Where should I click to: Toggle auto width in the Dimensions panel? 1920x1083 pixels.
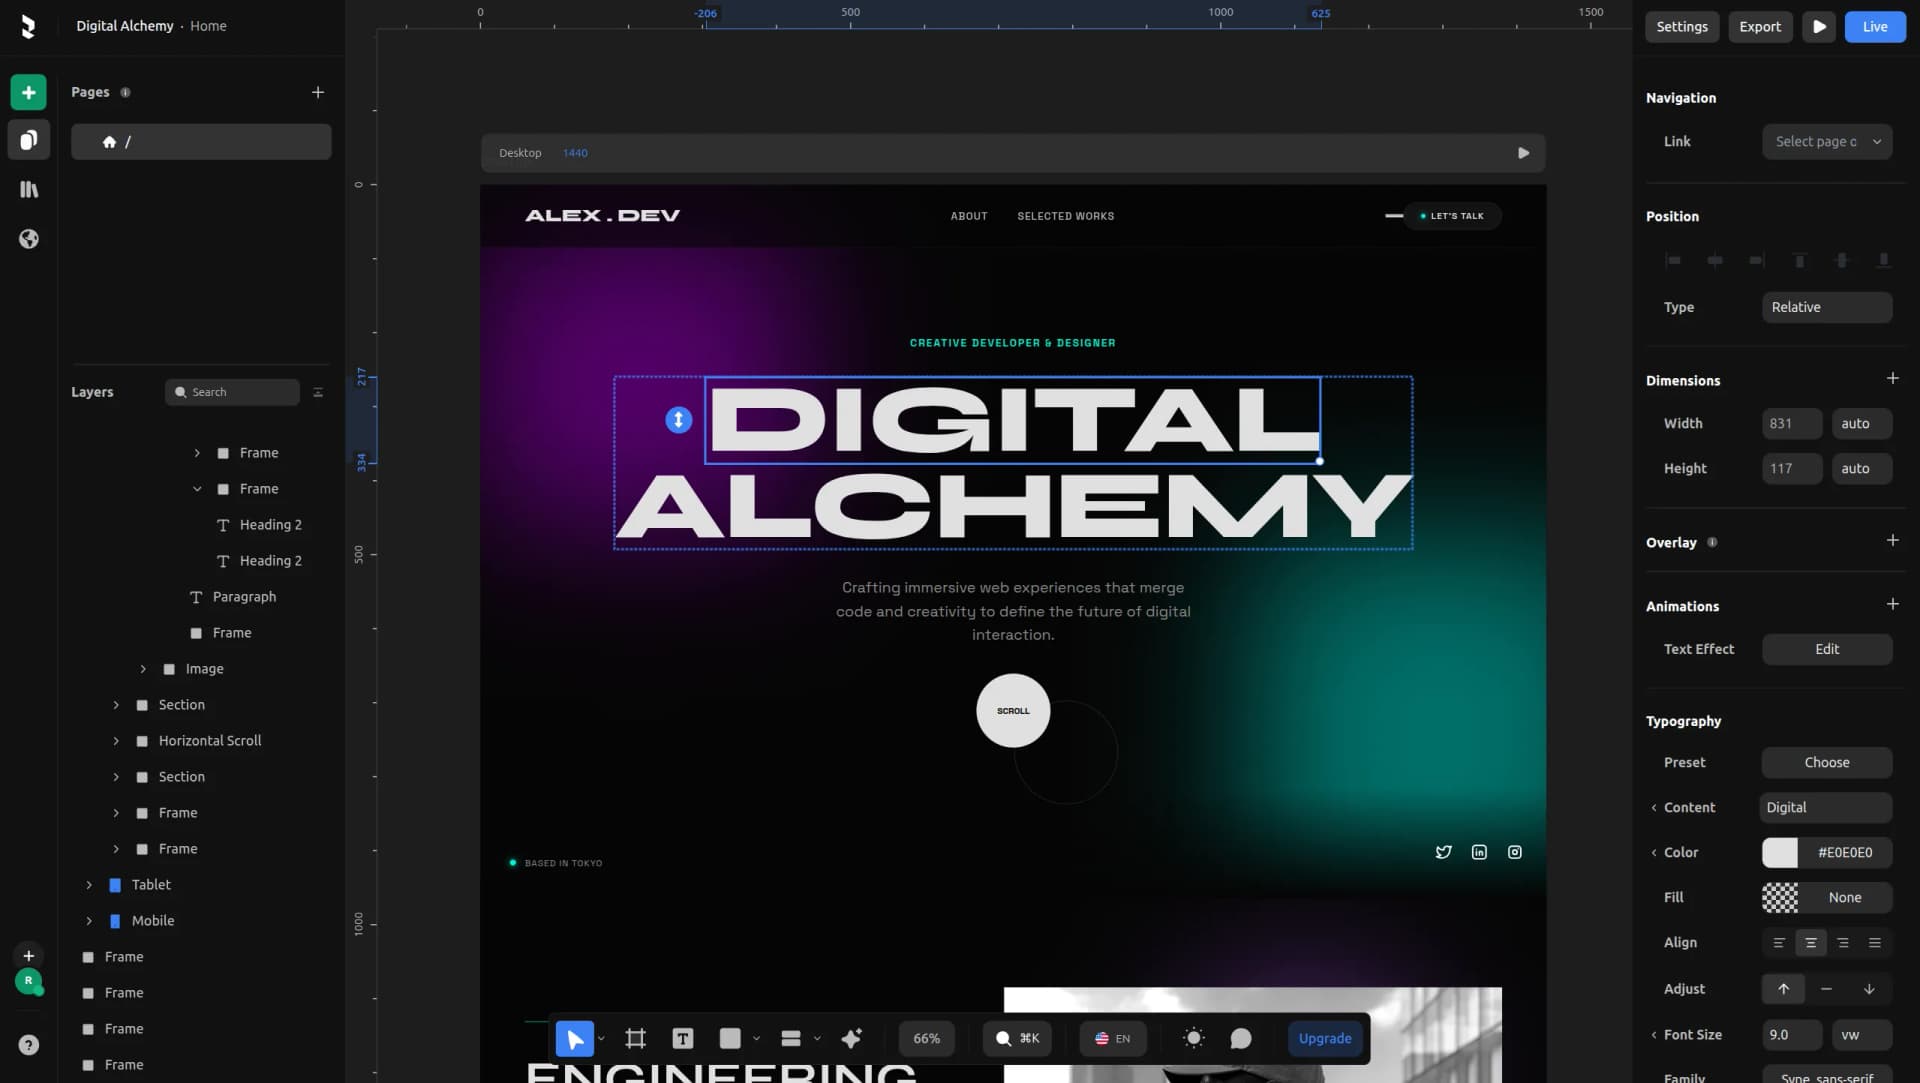[x=1859, y=423]
